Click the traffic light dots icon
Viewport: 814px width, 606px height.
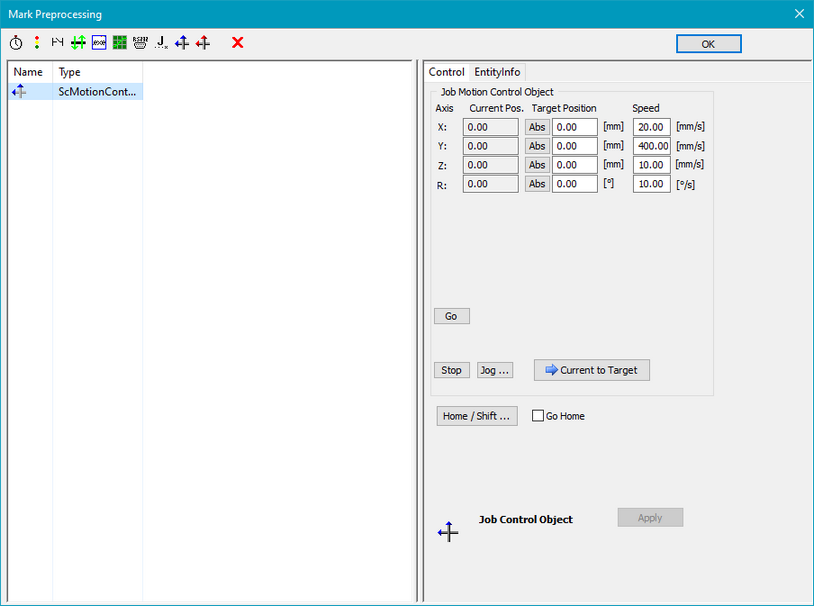pos(37,43)
